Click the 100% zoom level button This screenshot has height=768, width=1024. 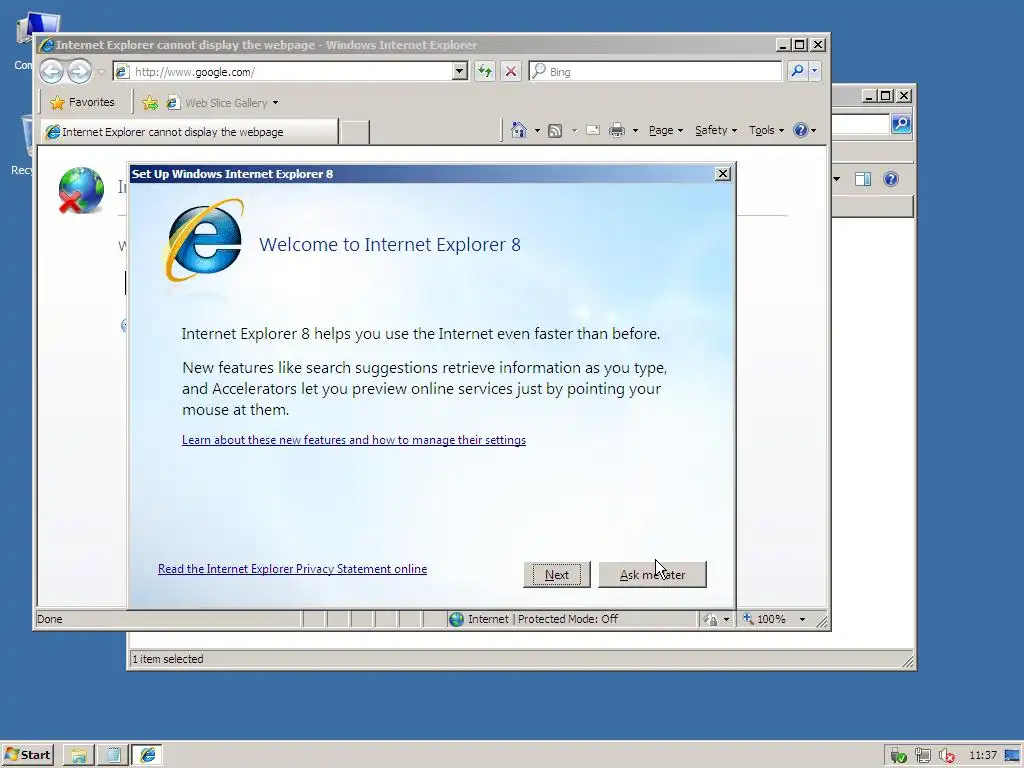[764, 619]
